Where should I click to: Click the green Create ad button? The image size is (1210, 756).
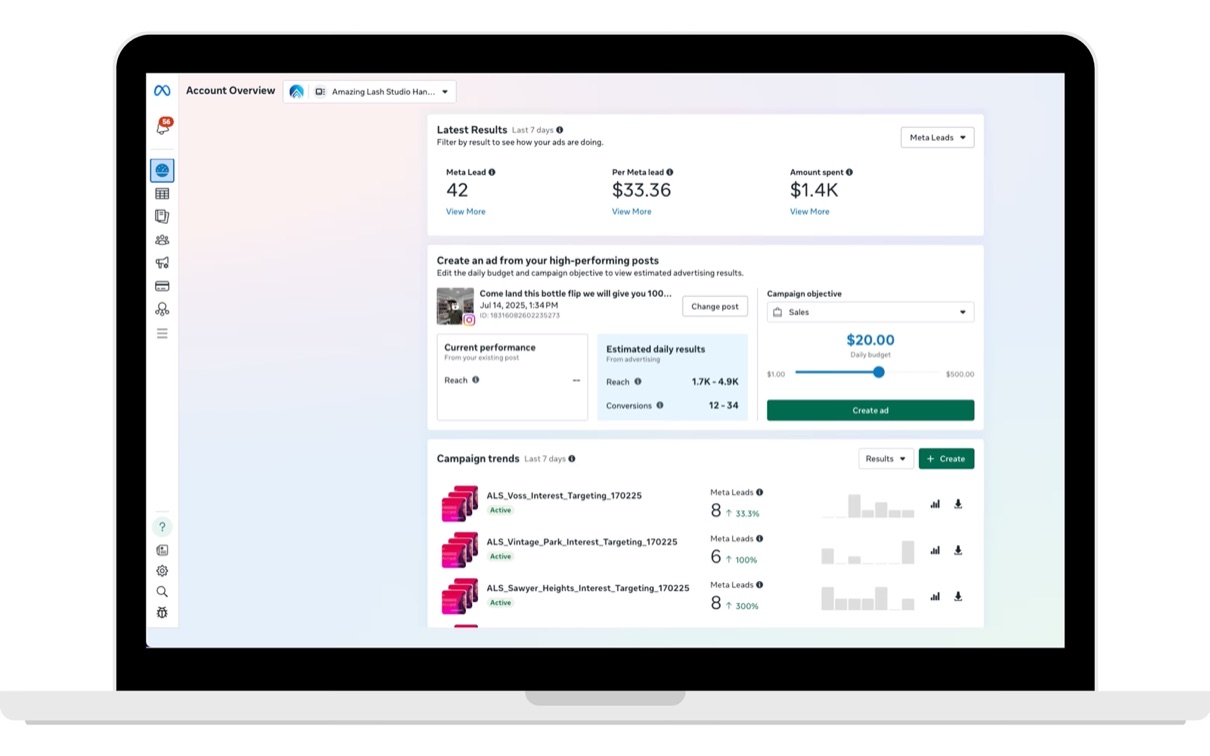pyautogui.click(x=870, y=410)
